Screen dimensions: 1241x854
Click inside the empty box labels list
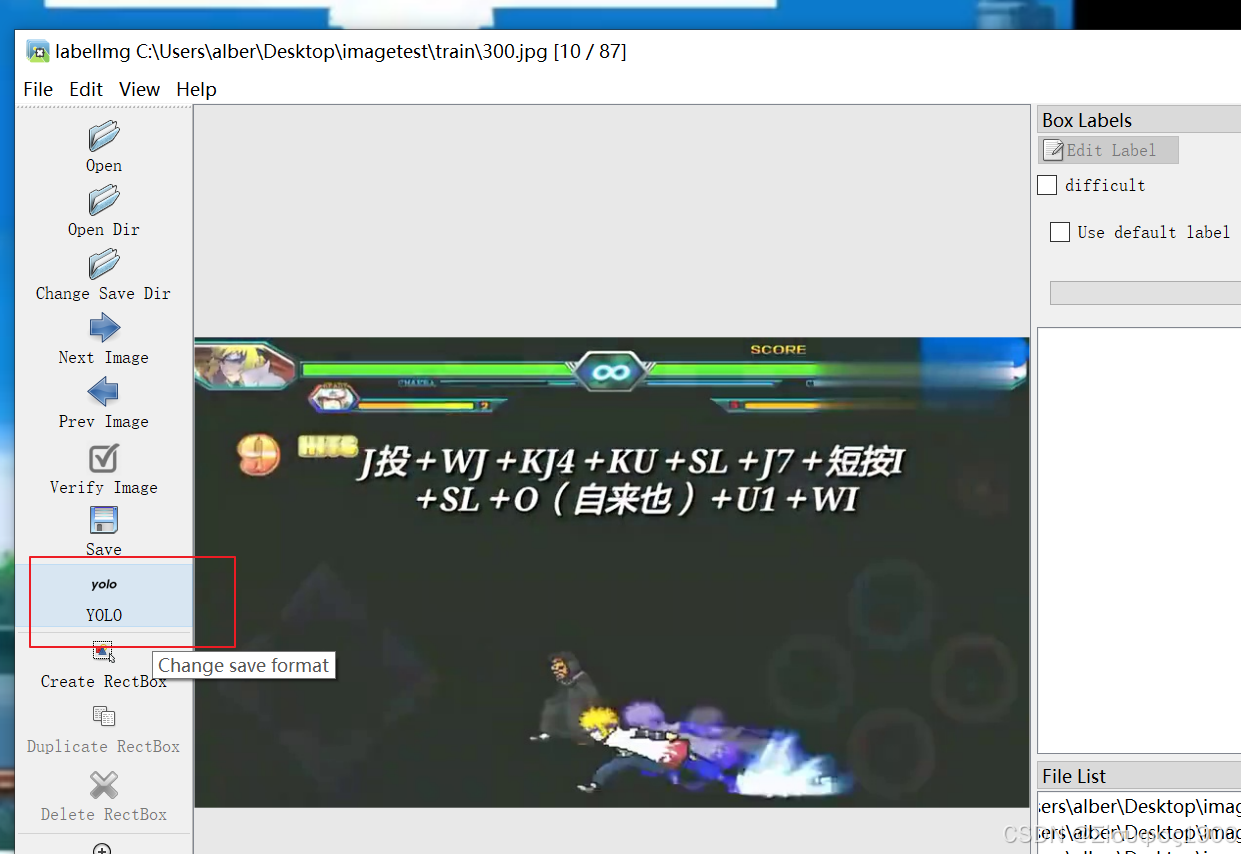[x=1139, y=540]
